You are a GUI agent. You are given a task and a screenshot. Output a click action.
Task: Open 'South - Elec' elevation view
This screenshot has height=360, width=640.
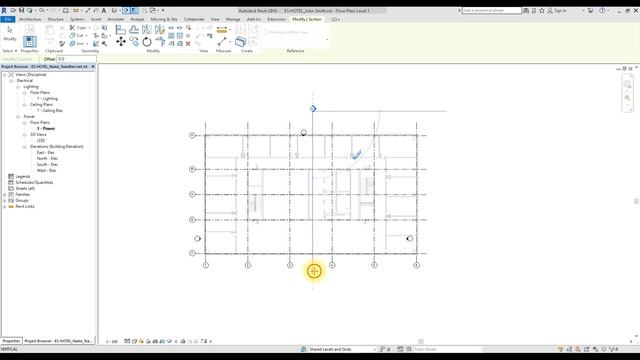[x=47, y=164]
